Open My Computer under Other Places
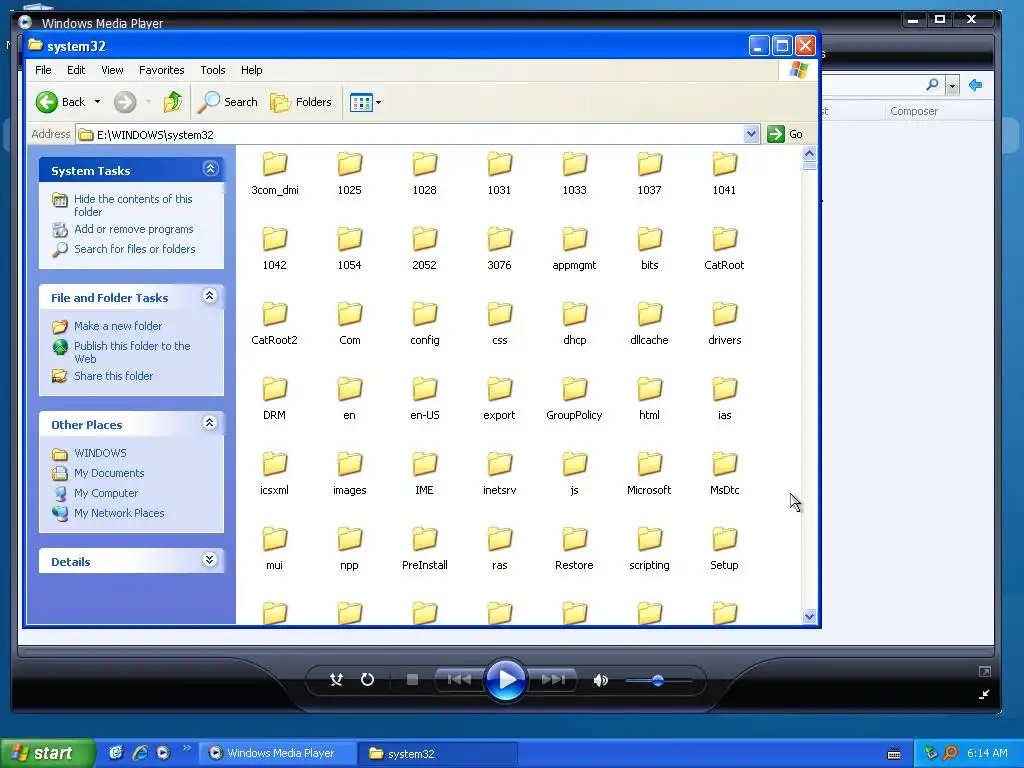The height and width of the screenshot is (768, 1024). click(x=106, y=493)
